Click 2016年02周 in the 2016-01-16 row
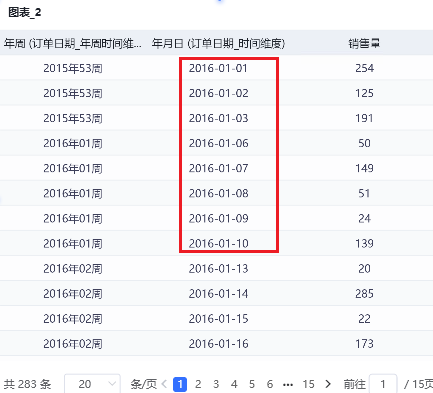Screen dimensions: 433x393 pyautogui.click(x=73, y=344)
